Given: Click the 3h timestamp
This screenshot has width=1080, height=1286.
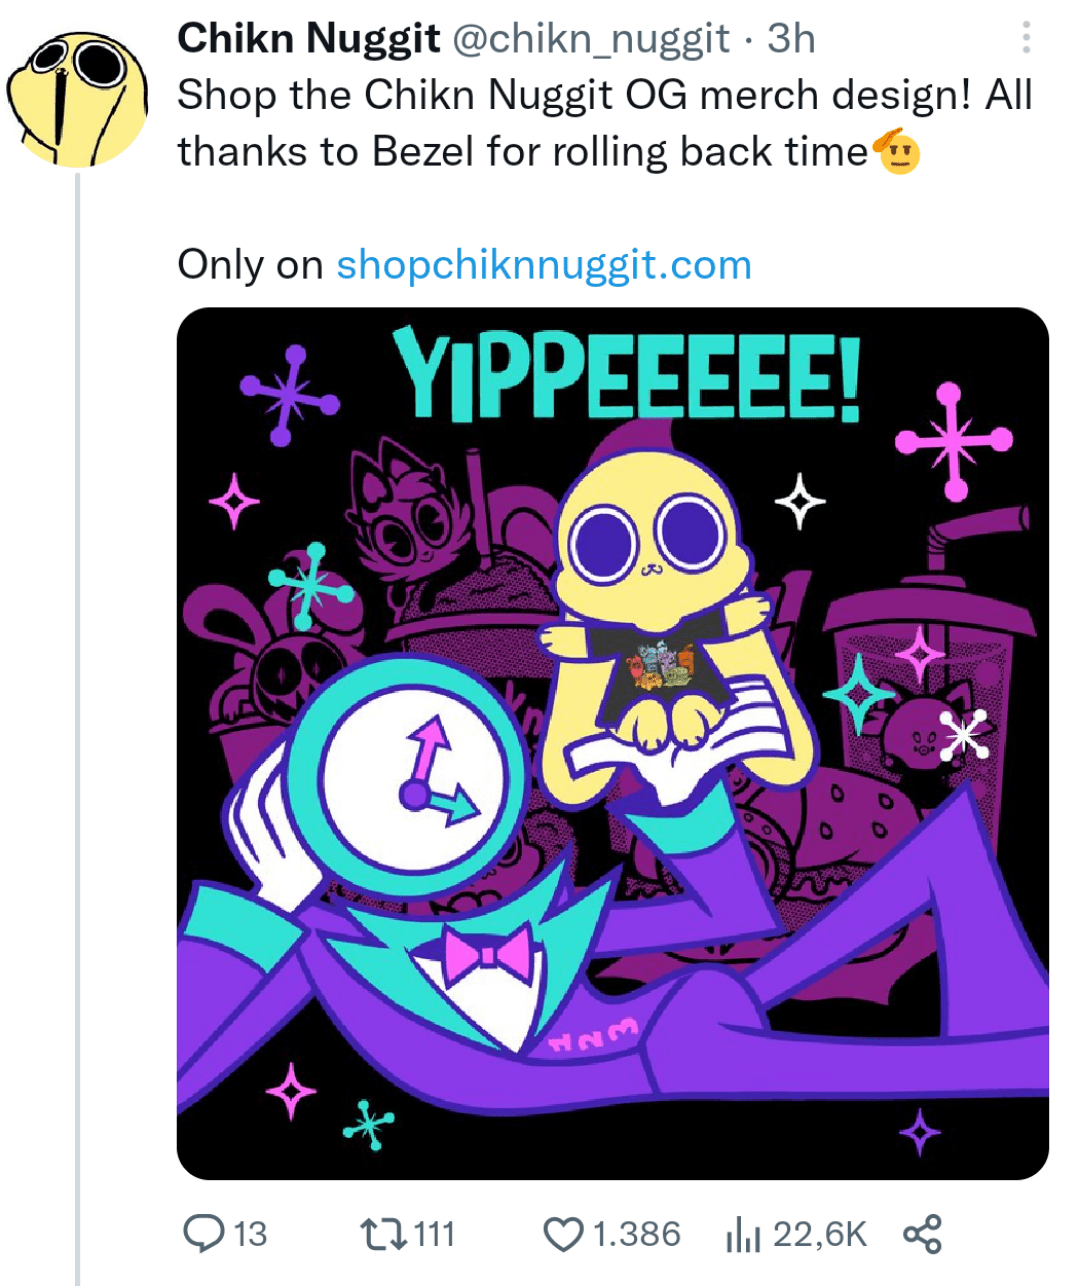Looking at the screenshot, I should coord(791,38).
